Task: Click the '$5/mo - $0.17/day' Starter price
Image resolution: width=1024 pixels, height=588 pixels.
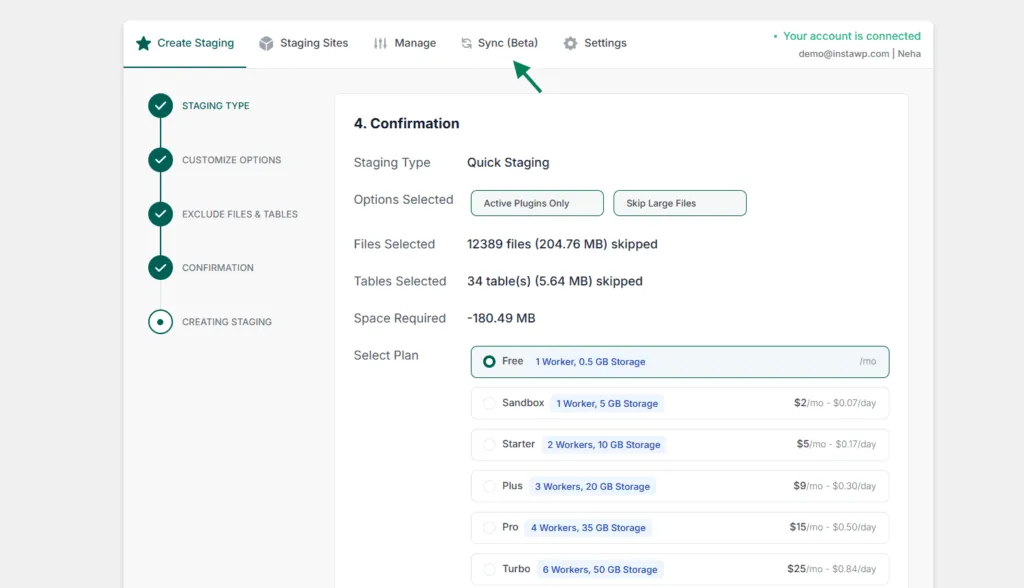Action: [x=836, y=444]
